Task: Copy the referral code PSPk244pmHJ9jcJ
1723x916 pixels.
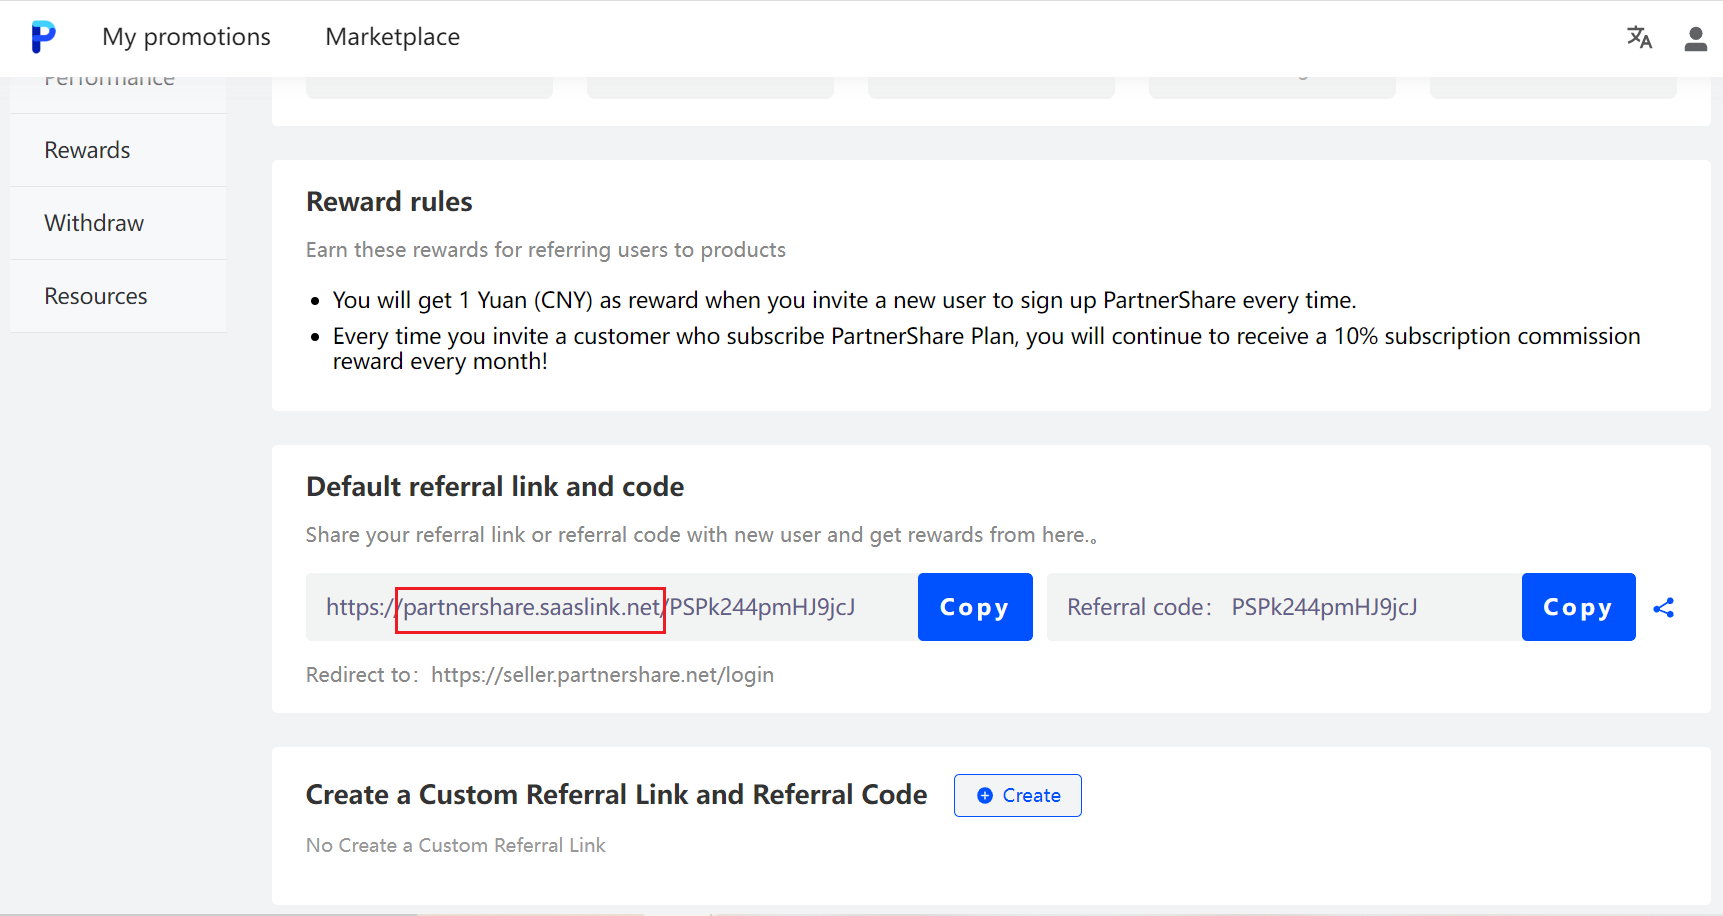Action: (x=1578, y=607)
